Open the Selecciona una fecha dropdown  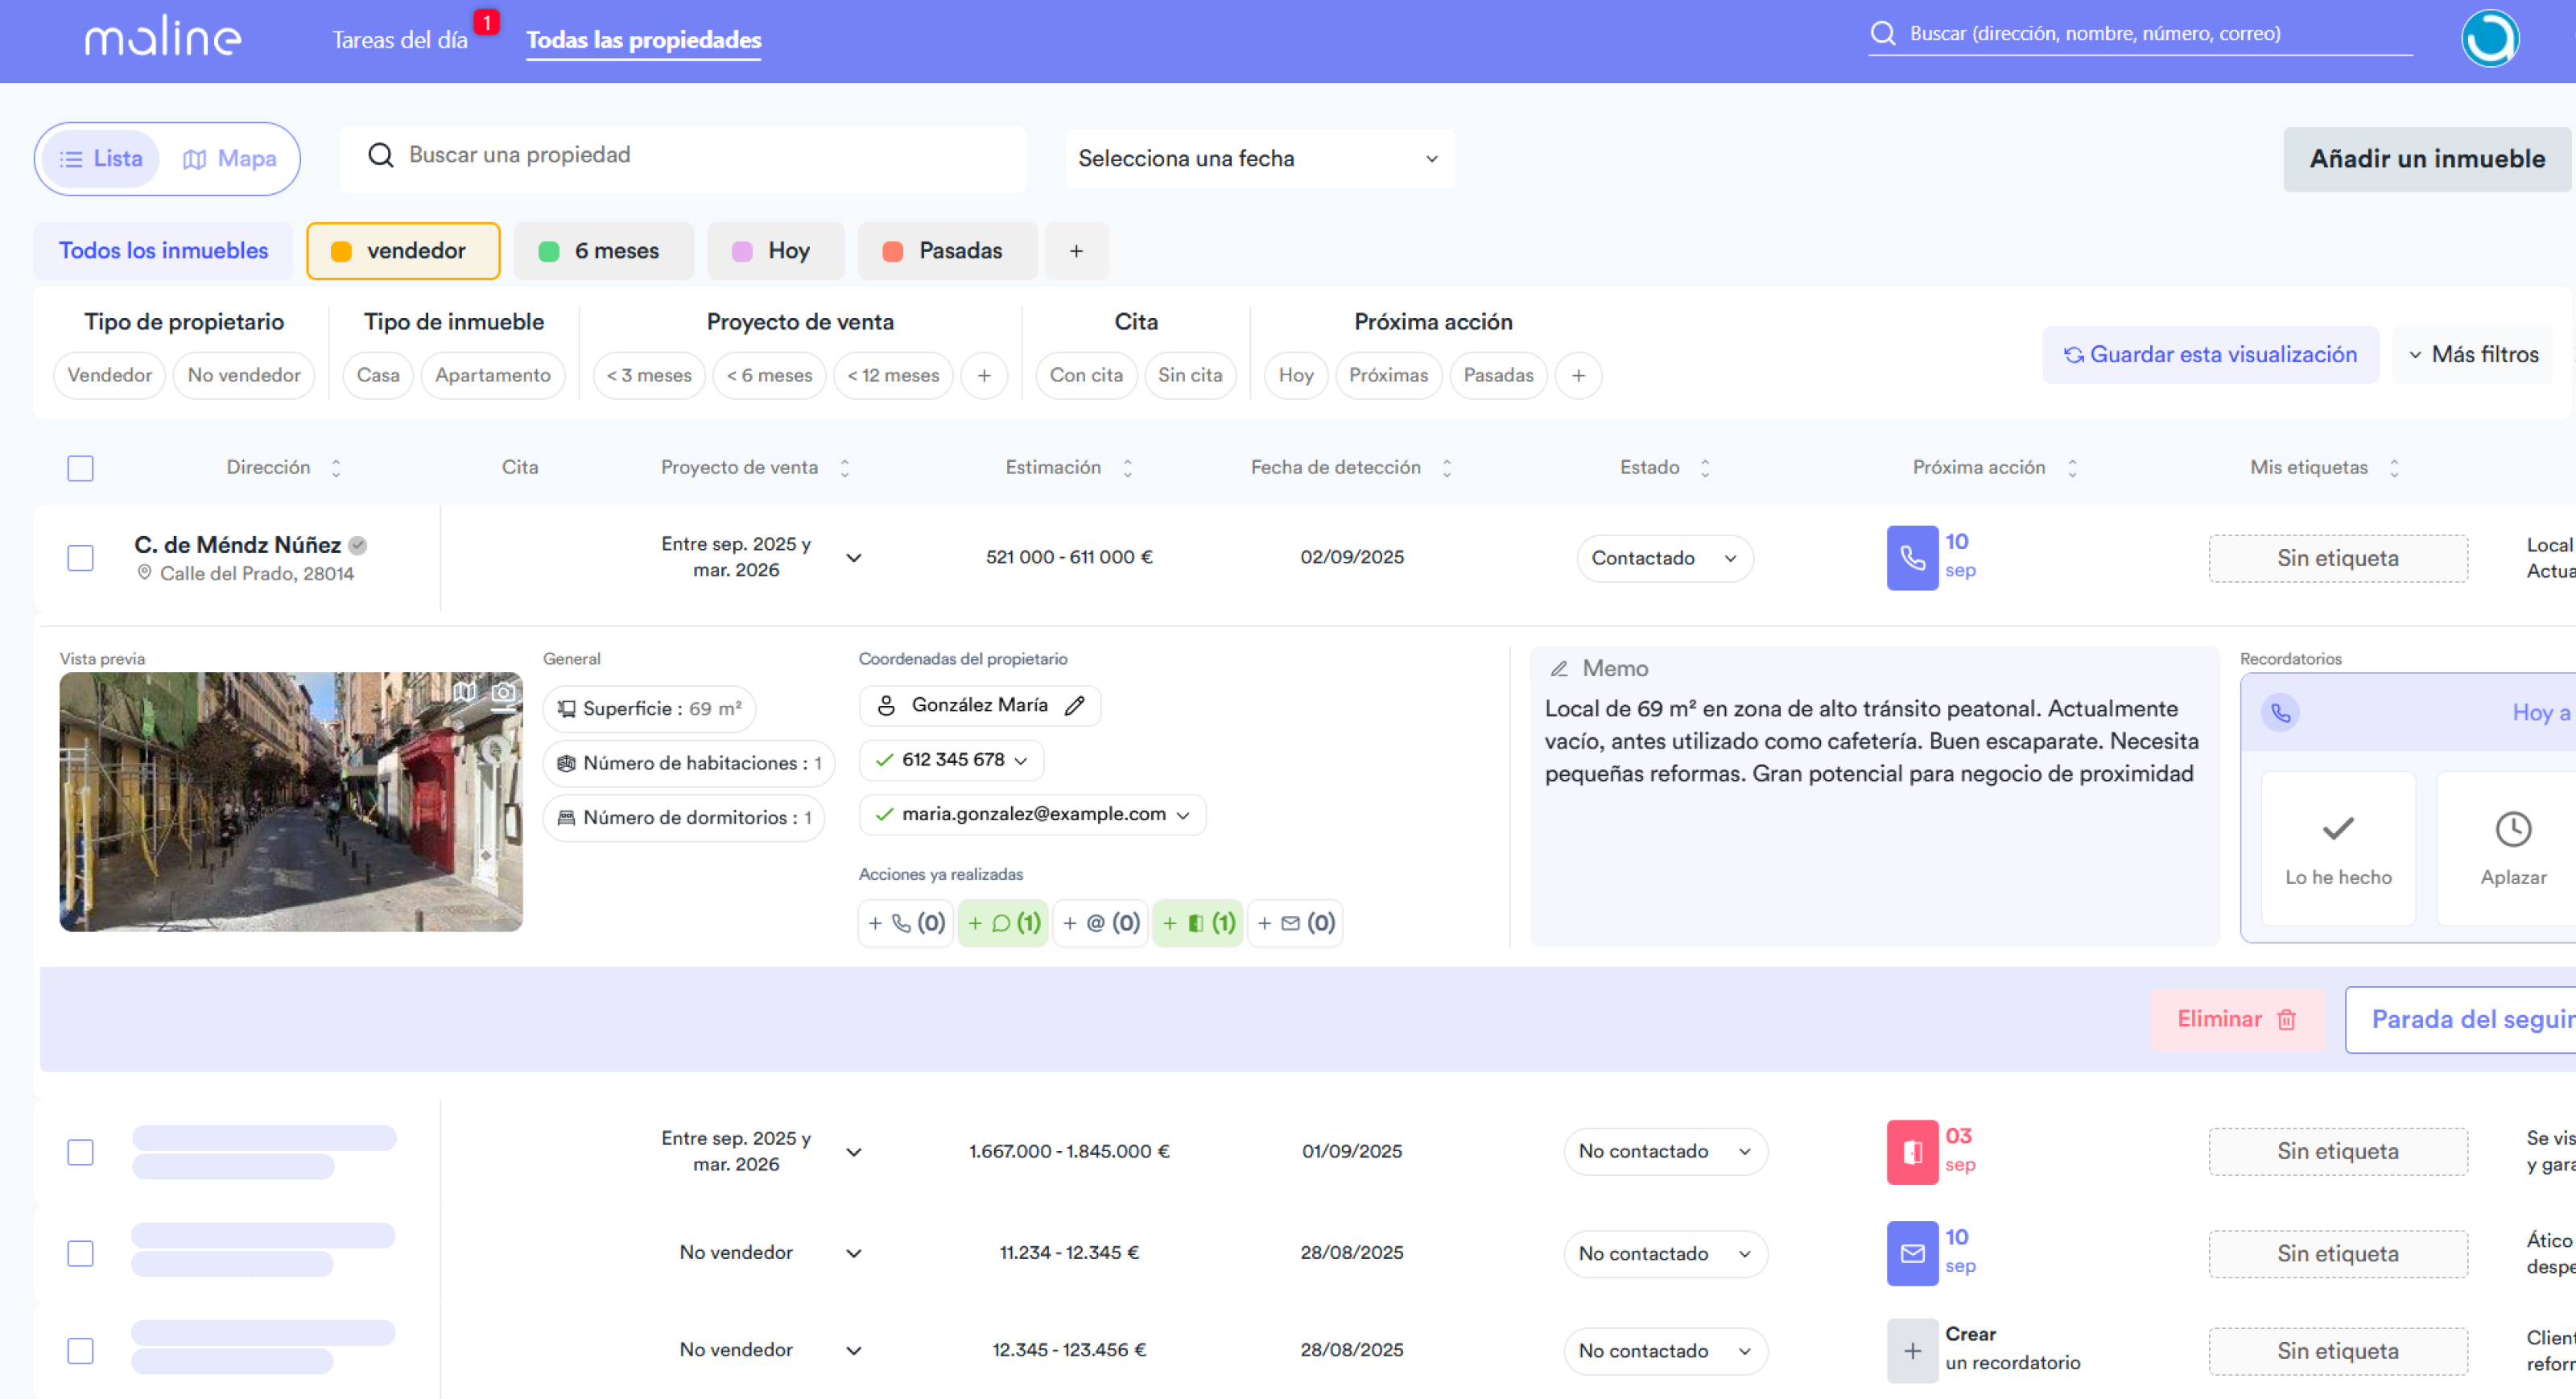tap(1258, 158)
